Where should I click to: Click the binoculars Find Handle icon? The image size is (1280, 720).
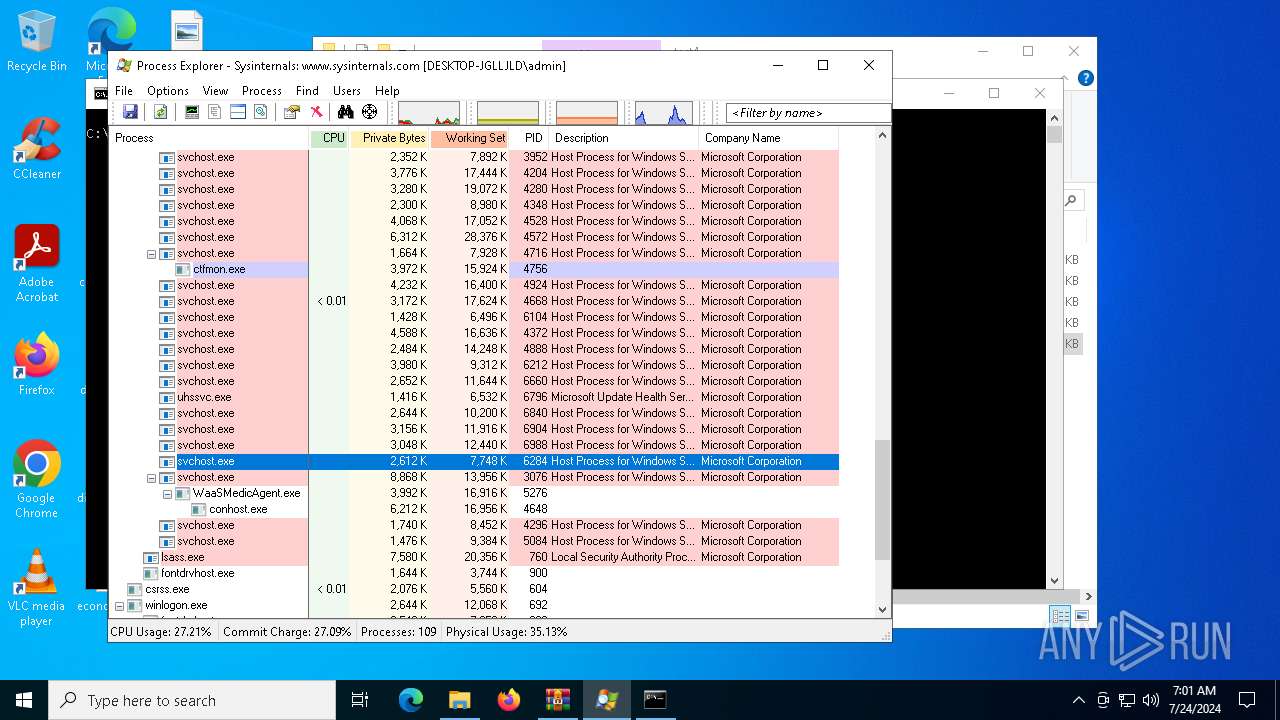(x=346, y=112)
